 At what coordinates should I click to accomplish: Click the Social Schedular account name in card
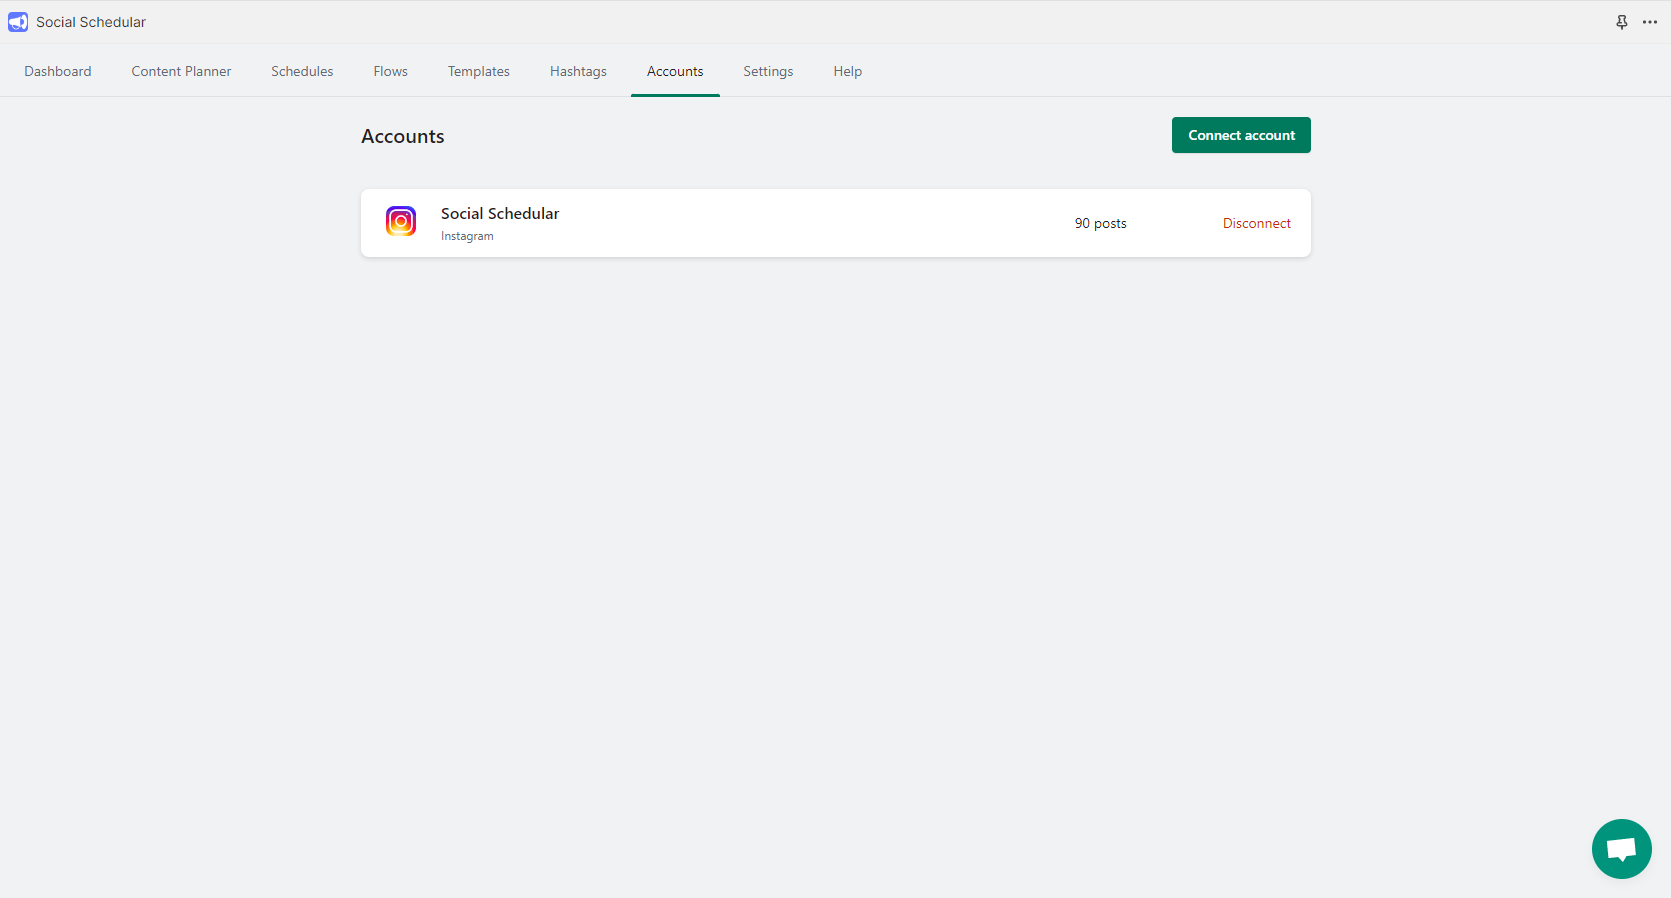500,213
